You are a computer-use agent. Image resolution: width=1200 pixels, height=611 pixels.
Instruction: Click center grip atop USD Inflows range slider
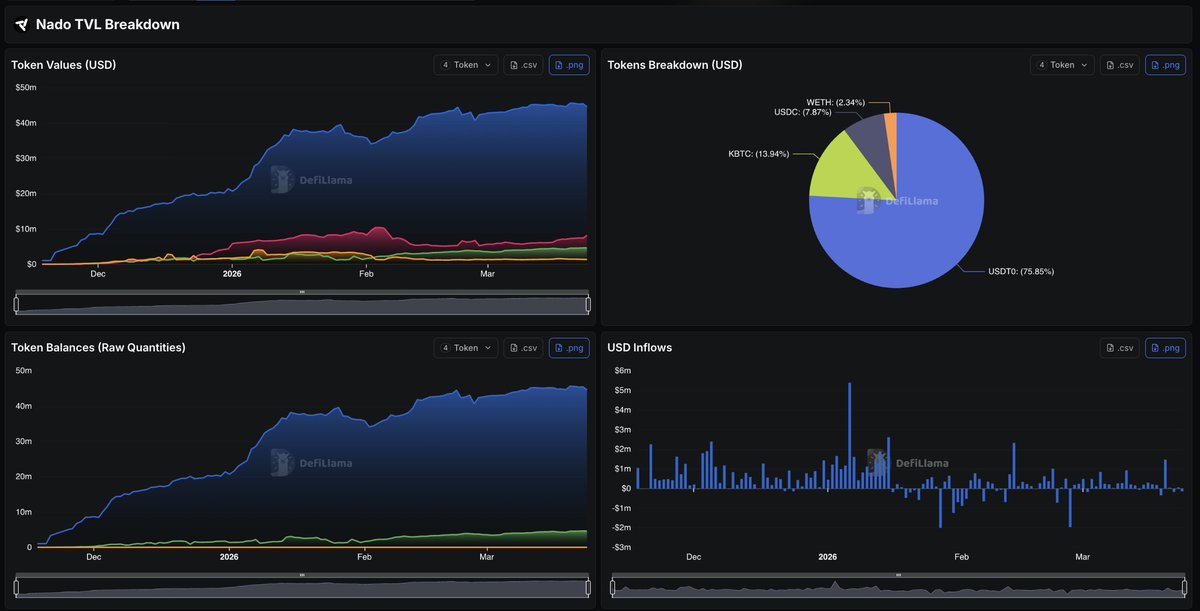pos(898,575)
